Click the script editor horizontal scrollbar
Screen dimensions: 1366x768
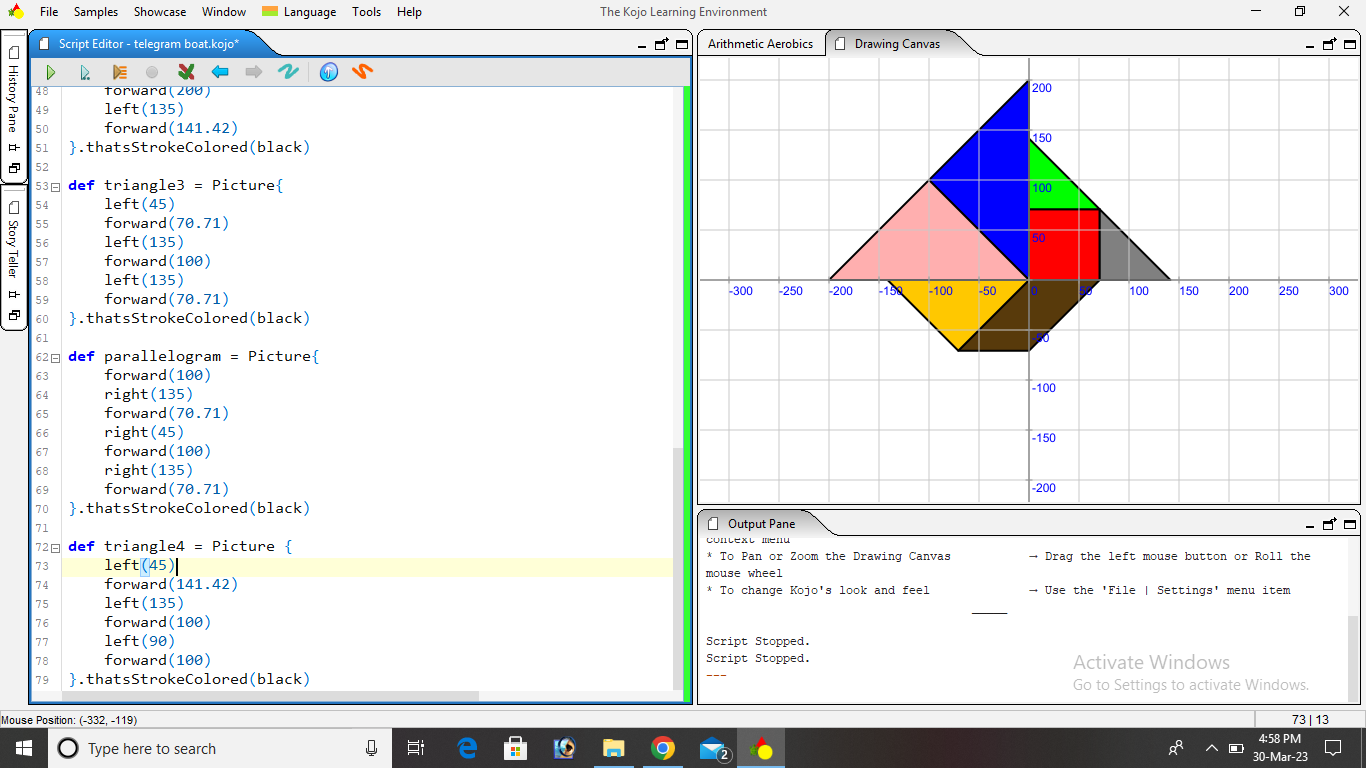click(x=272, y=696)
